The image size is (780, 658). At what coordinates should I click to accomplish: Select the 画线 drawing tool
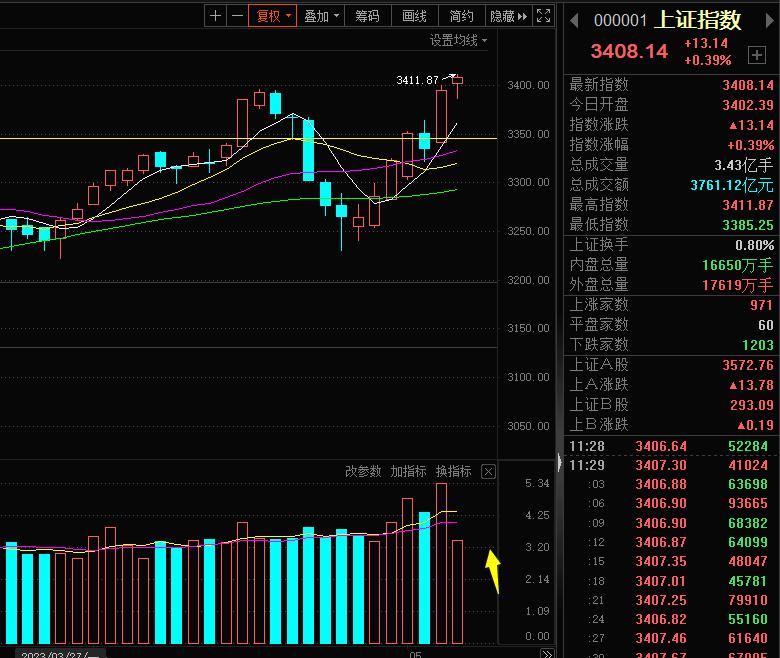point(414,16)
